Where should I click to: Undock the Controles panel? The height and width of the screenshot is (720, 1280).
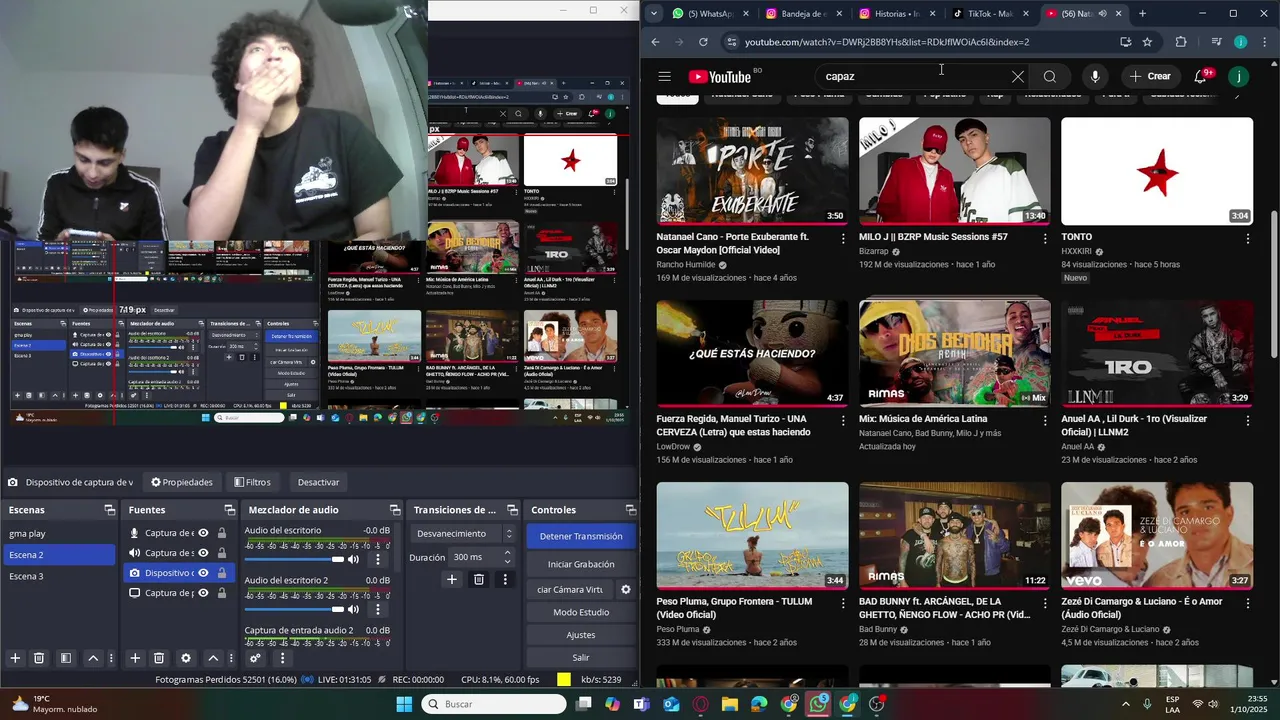coord(630,510)
